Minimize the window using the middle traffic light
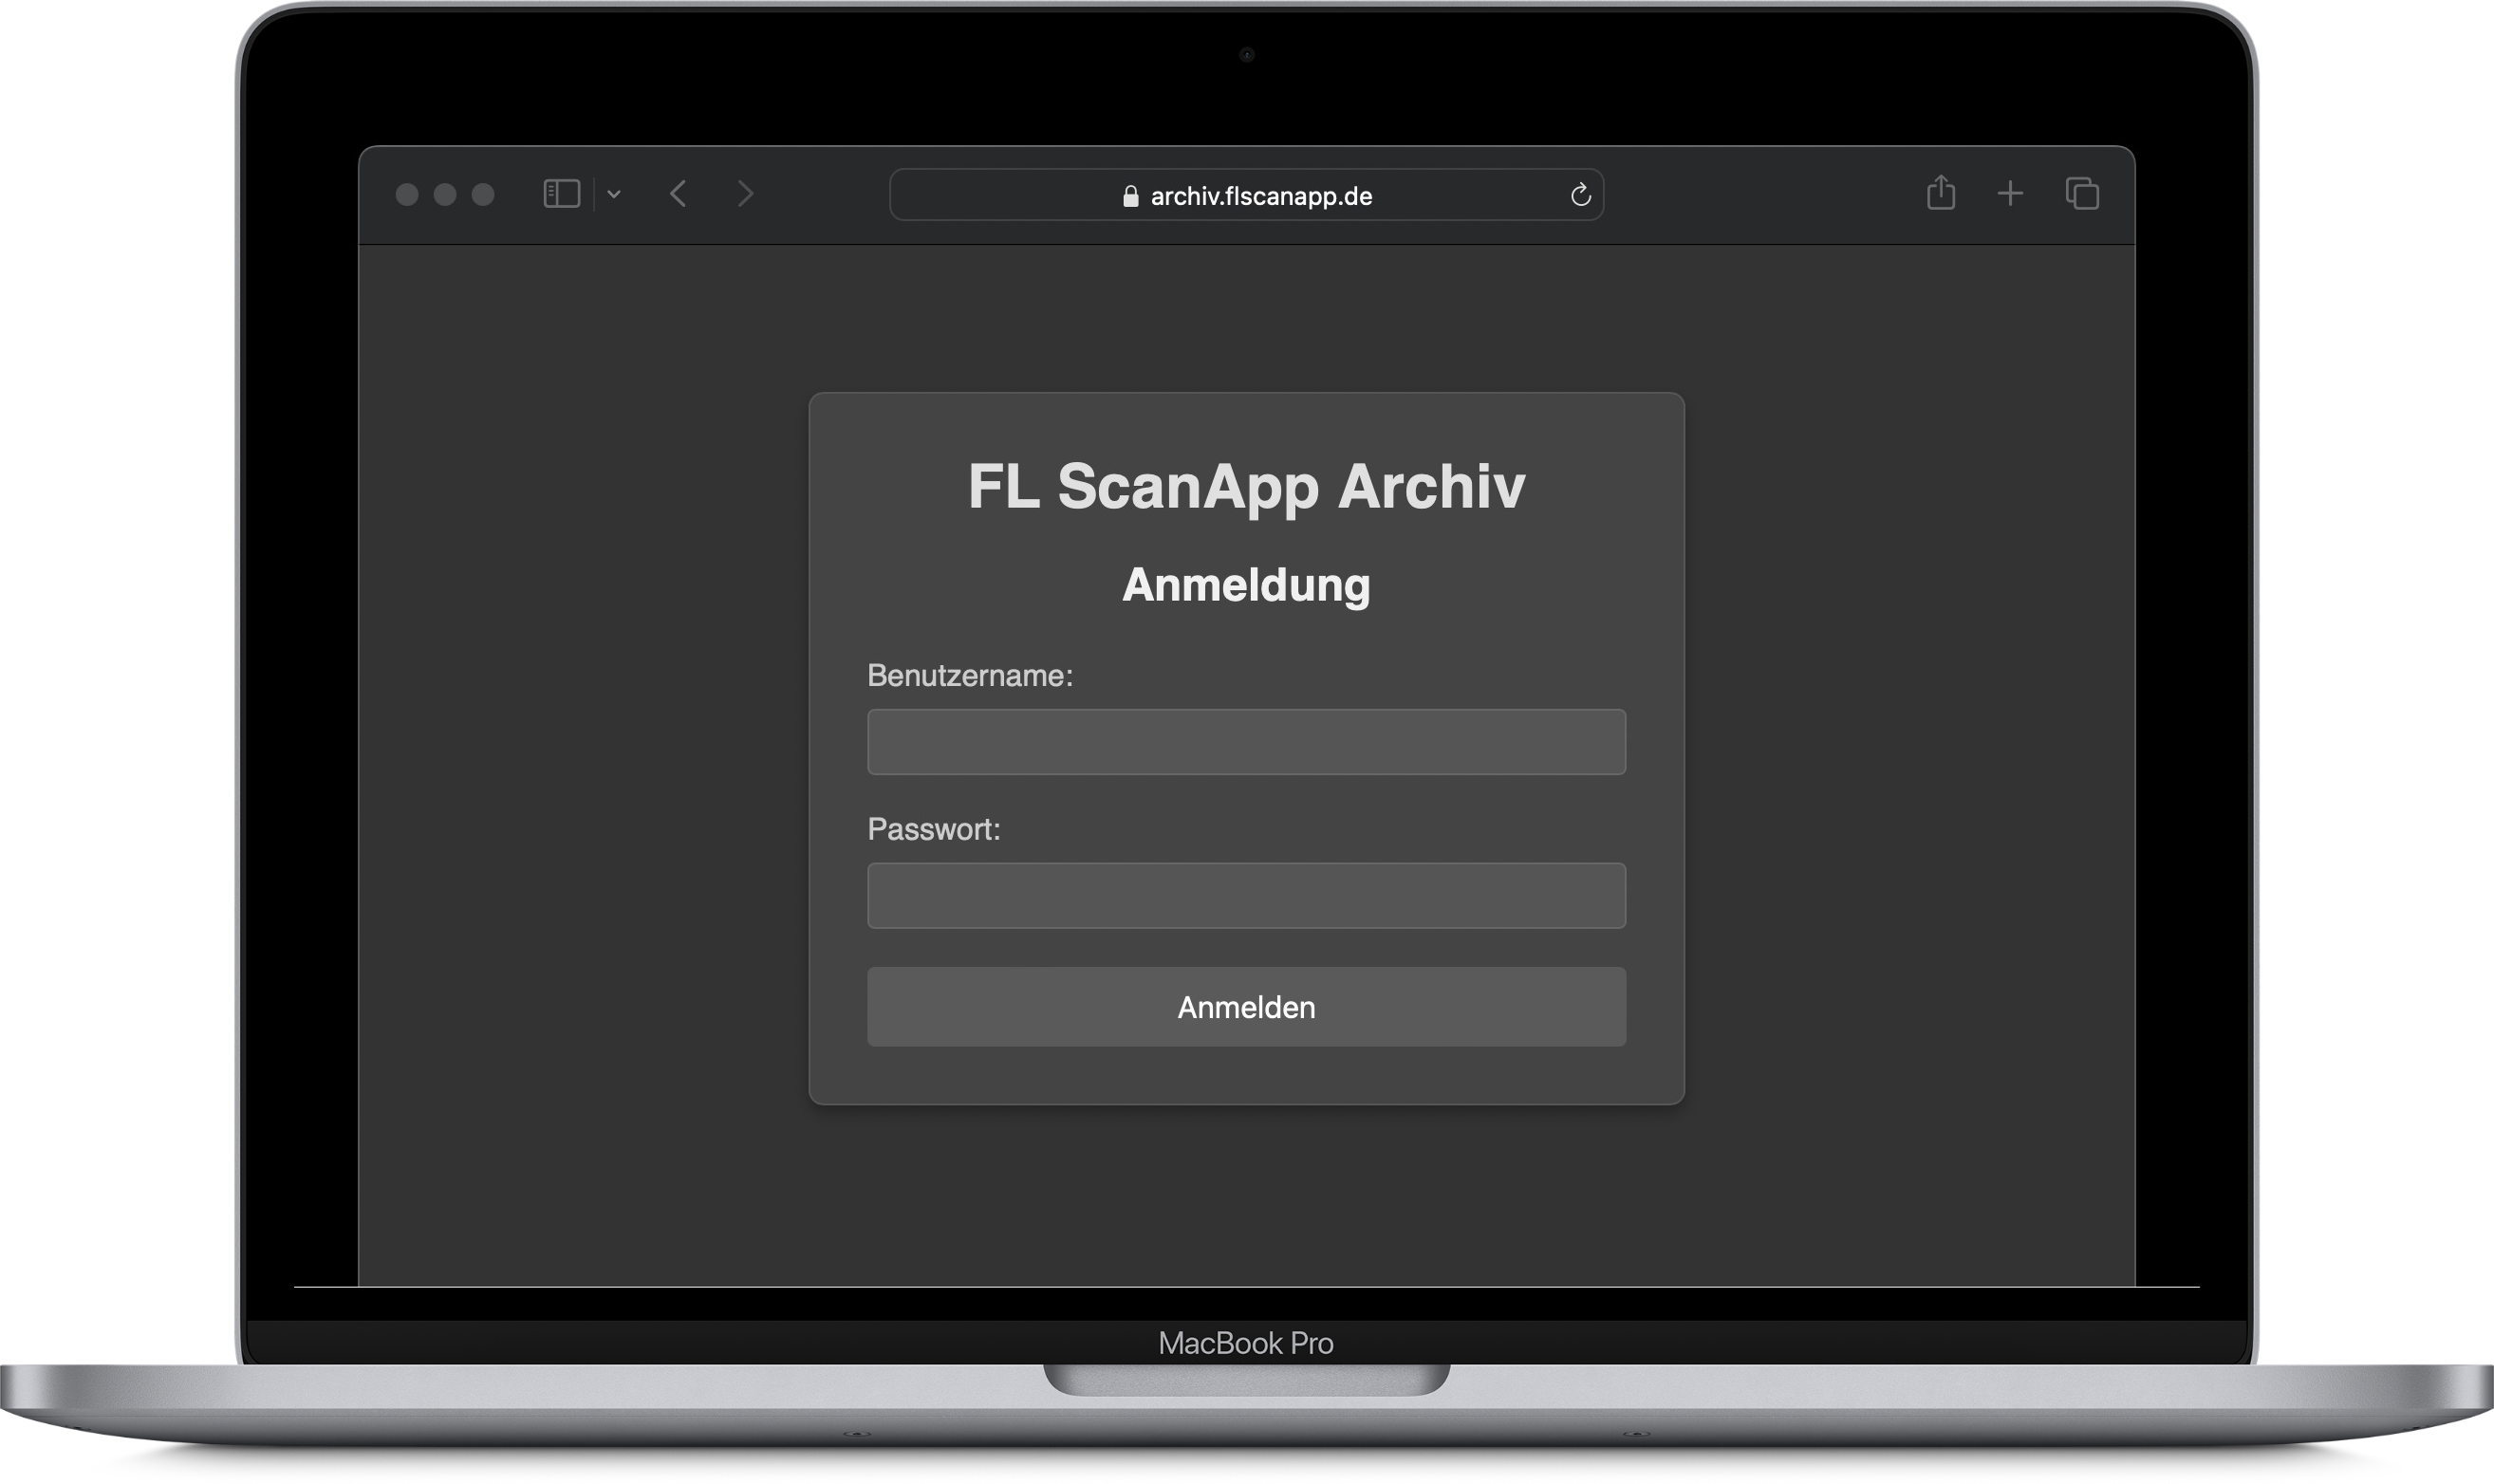This screenshot has height=1484, width=2494. pos(445,194)
